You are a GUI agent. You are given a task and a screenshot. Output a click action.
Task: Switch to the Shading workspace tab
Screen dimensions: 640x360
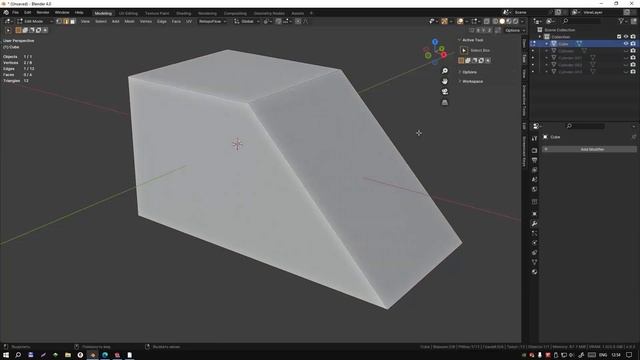(183, 13)
